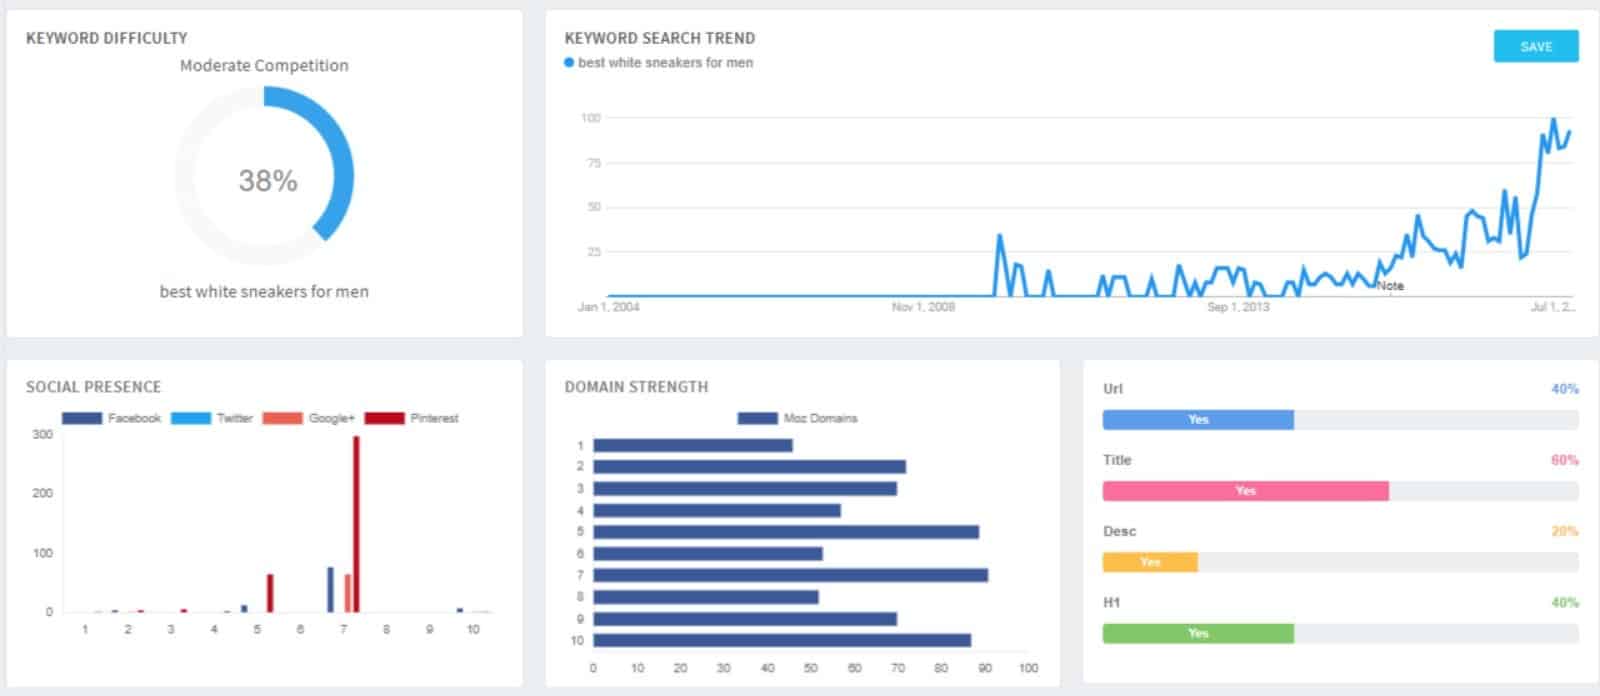Select the orange Desc progress bar

point(1150,562)
